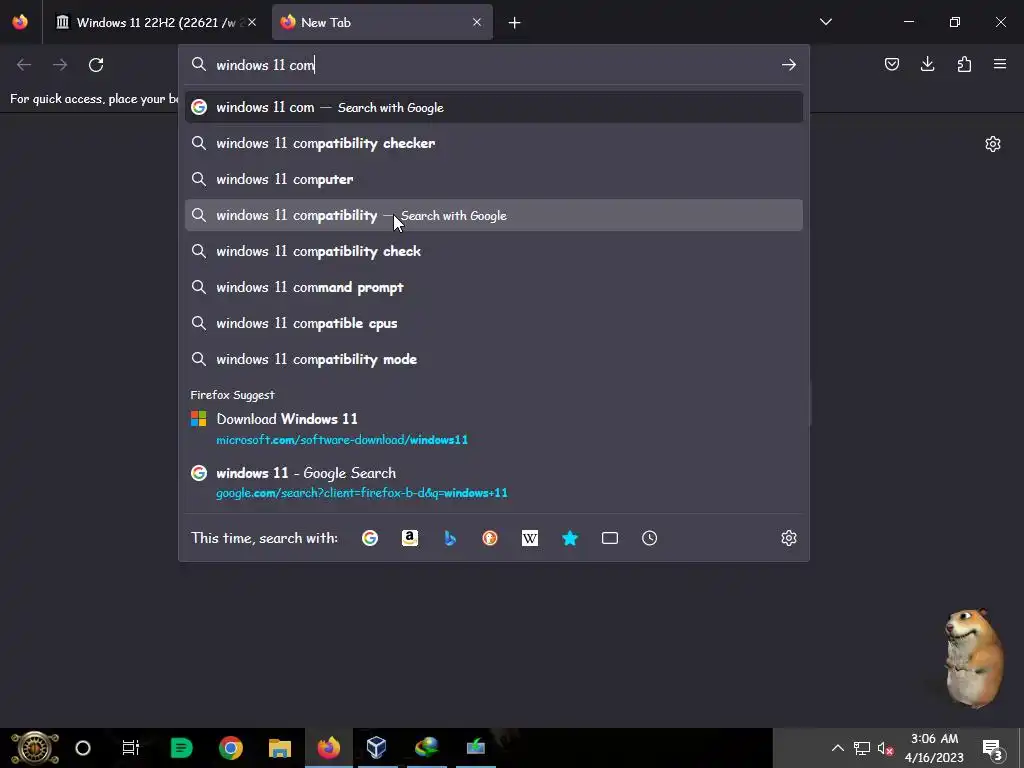The width and height of the screenshot is (1024, 768).
Task: Close the New Tab tab
Action: coord(477,22)
